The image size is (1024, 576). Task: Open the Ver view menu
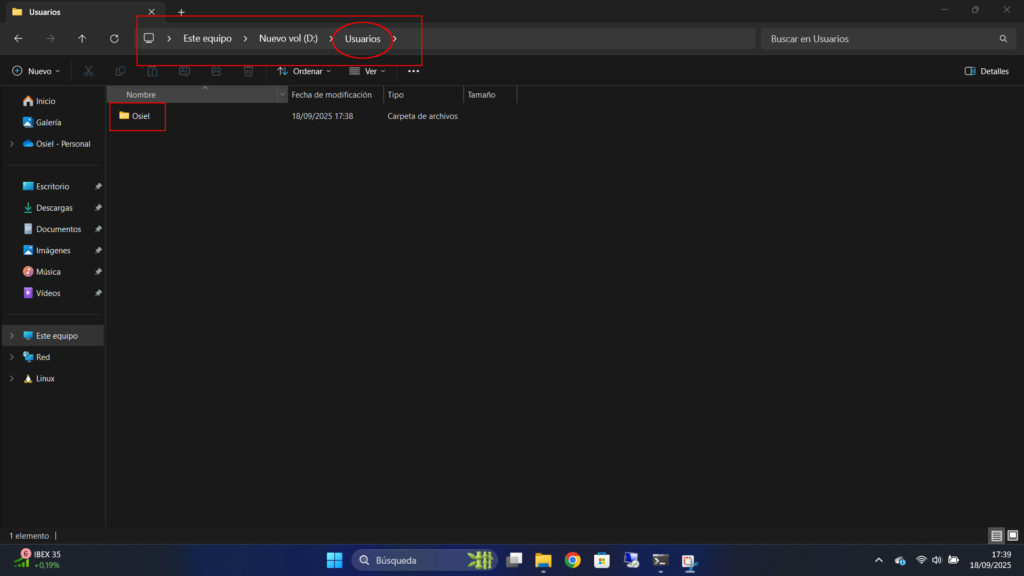(367, 71)
